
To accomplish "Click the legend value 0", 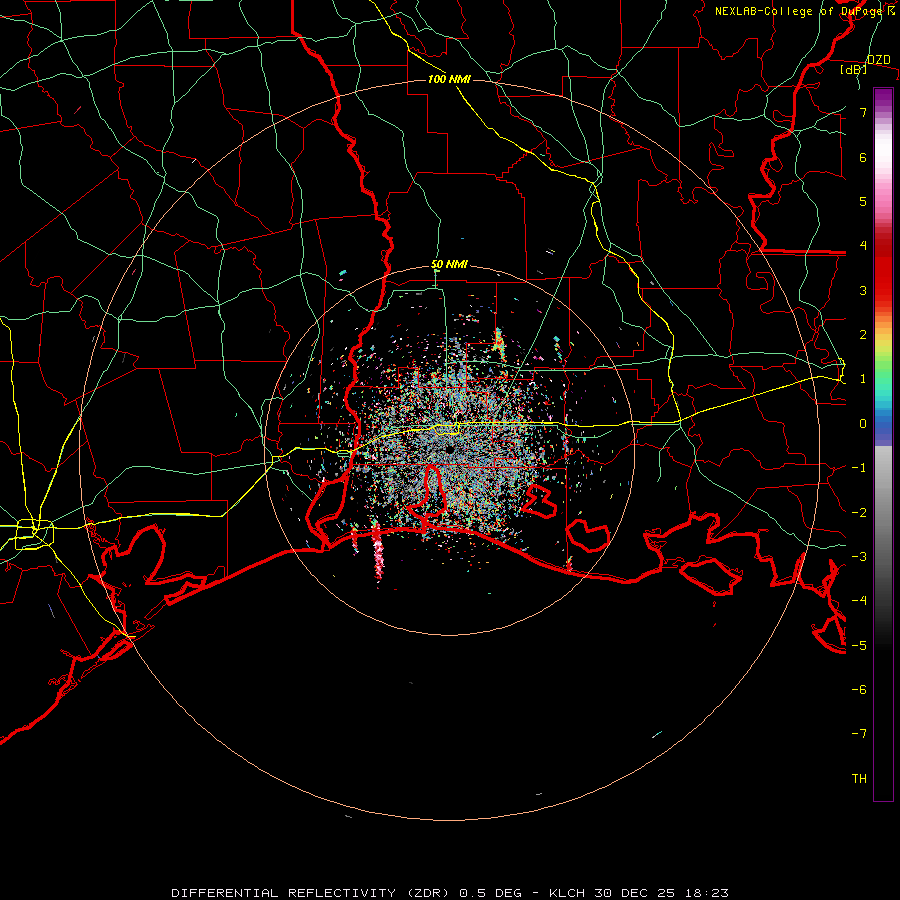I will tap(863, 424).
